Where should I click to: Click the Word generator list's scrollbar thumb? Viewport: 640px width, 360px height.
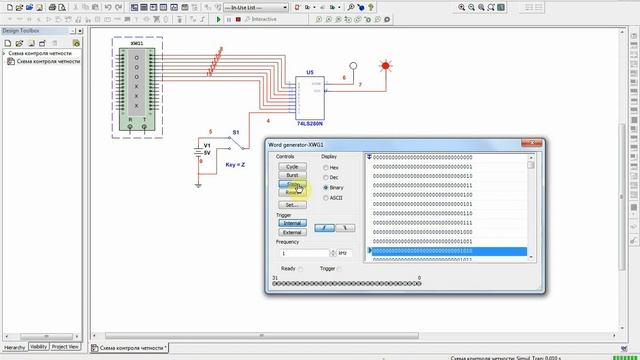531,165
